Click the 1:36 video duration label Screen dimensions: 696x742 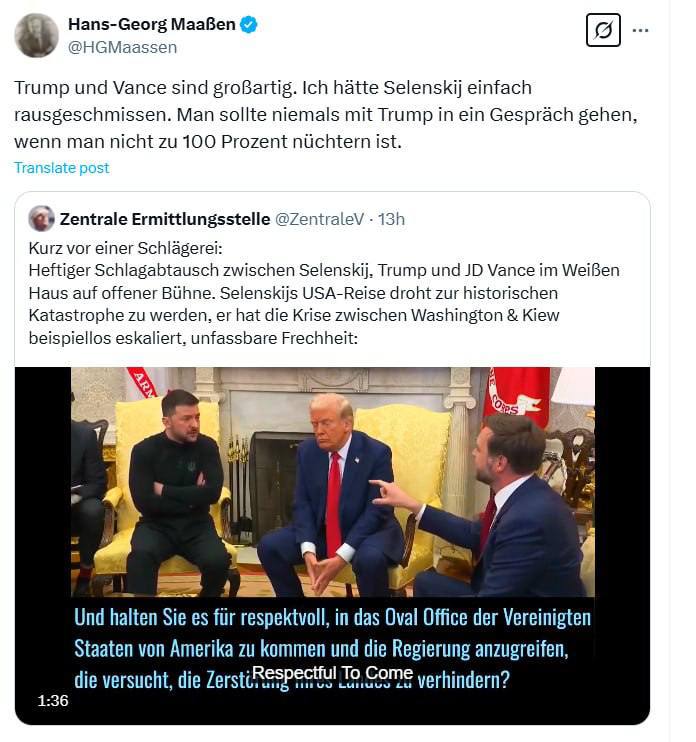[x=52, y=701]
